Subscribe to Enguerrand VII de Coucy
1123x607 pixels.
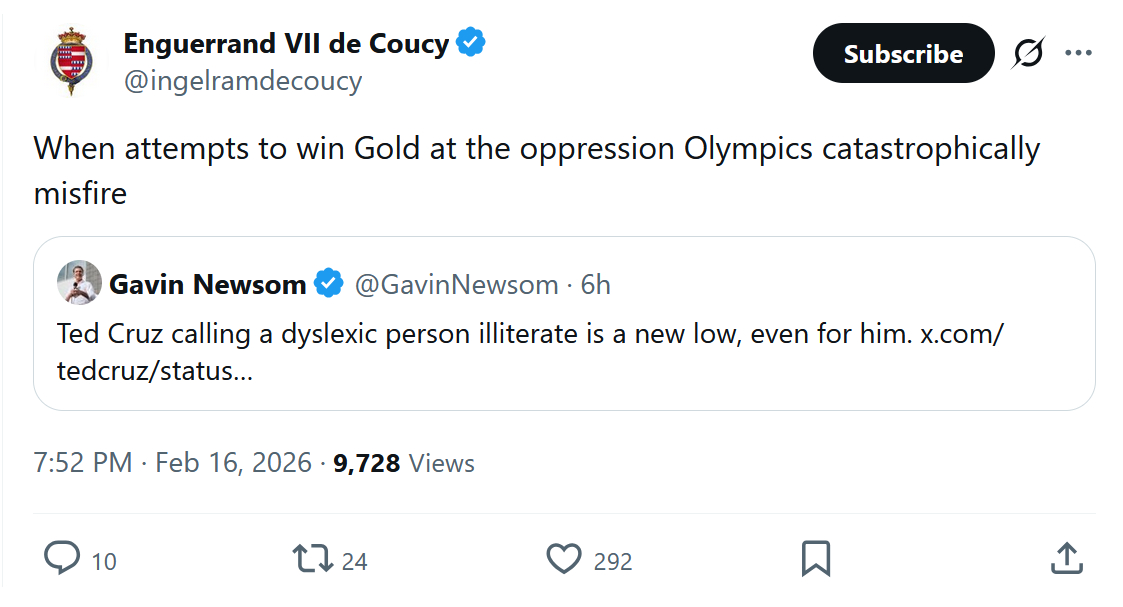[903, 53]
